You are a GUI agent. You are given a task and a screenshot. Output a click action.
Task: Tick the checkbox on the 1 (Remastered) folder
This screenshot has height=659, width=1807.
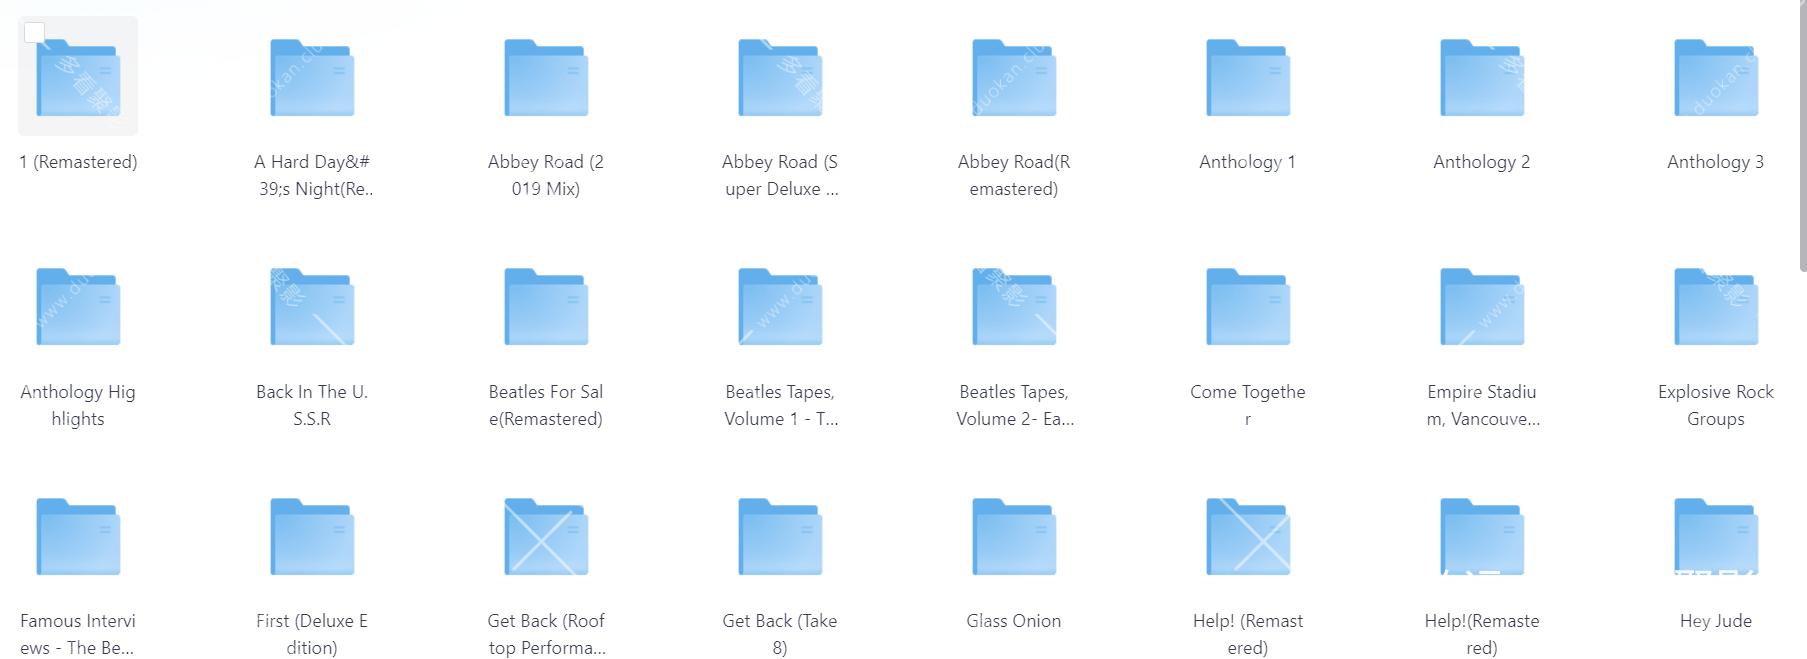coord(35,33)
